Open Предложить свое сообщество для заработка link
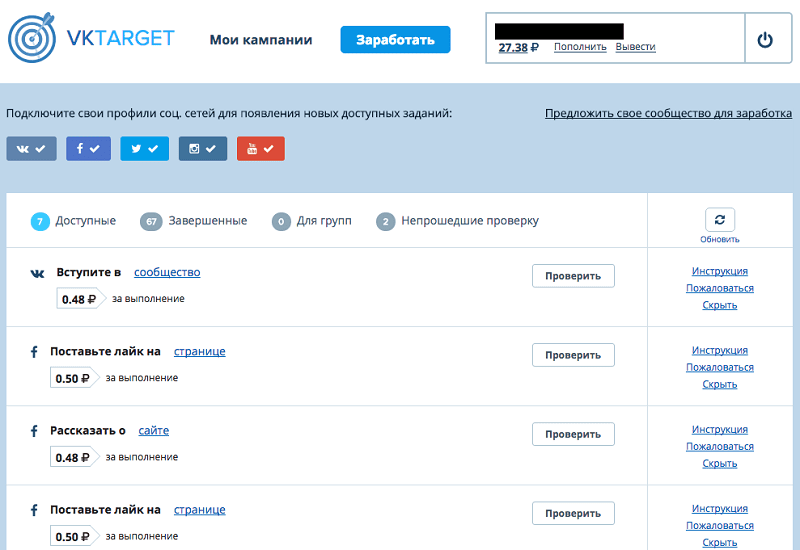Viewport: 800px width, 550px height. pyautogui.click(x=668, y=113)
